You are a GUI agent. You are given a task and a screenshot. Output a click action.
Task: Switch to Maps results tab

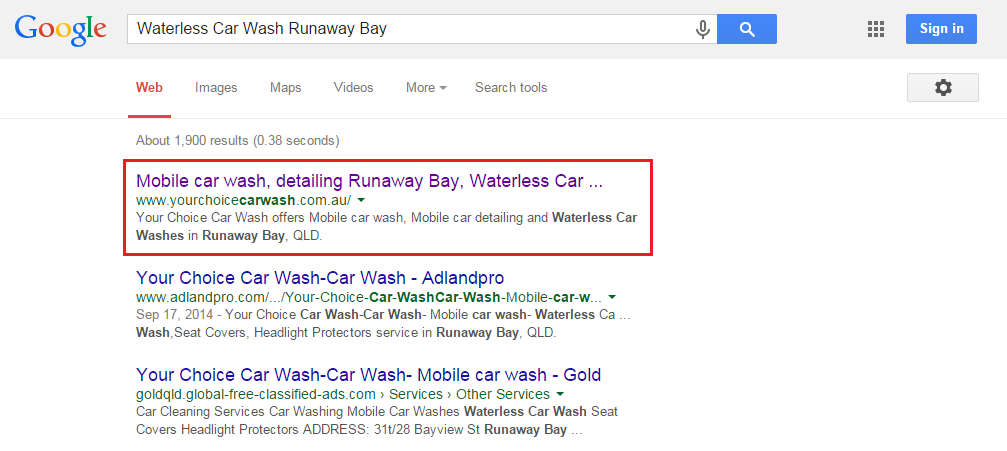[x=285, y=87]
